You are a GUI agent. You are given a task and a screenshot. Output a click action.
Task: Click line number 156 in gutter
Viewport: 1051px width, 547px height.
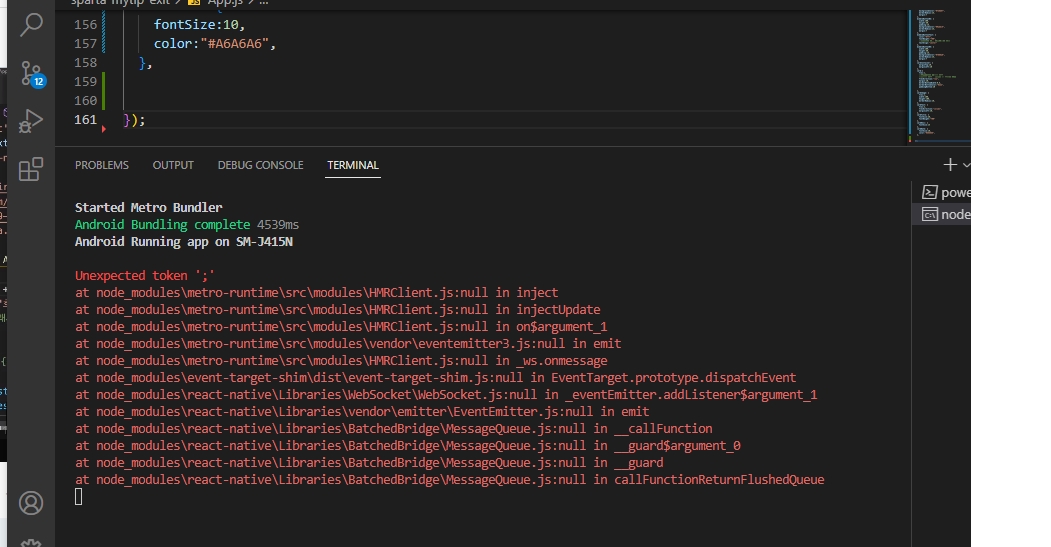pyautogui.click(x=86, y=25)
